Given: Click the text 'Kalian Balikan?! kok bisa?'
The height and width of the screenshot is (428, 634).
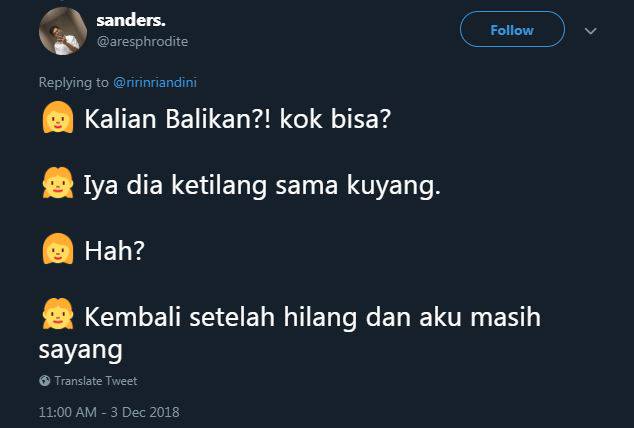Looking at the screenshot, I should (x=238, y=119).
